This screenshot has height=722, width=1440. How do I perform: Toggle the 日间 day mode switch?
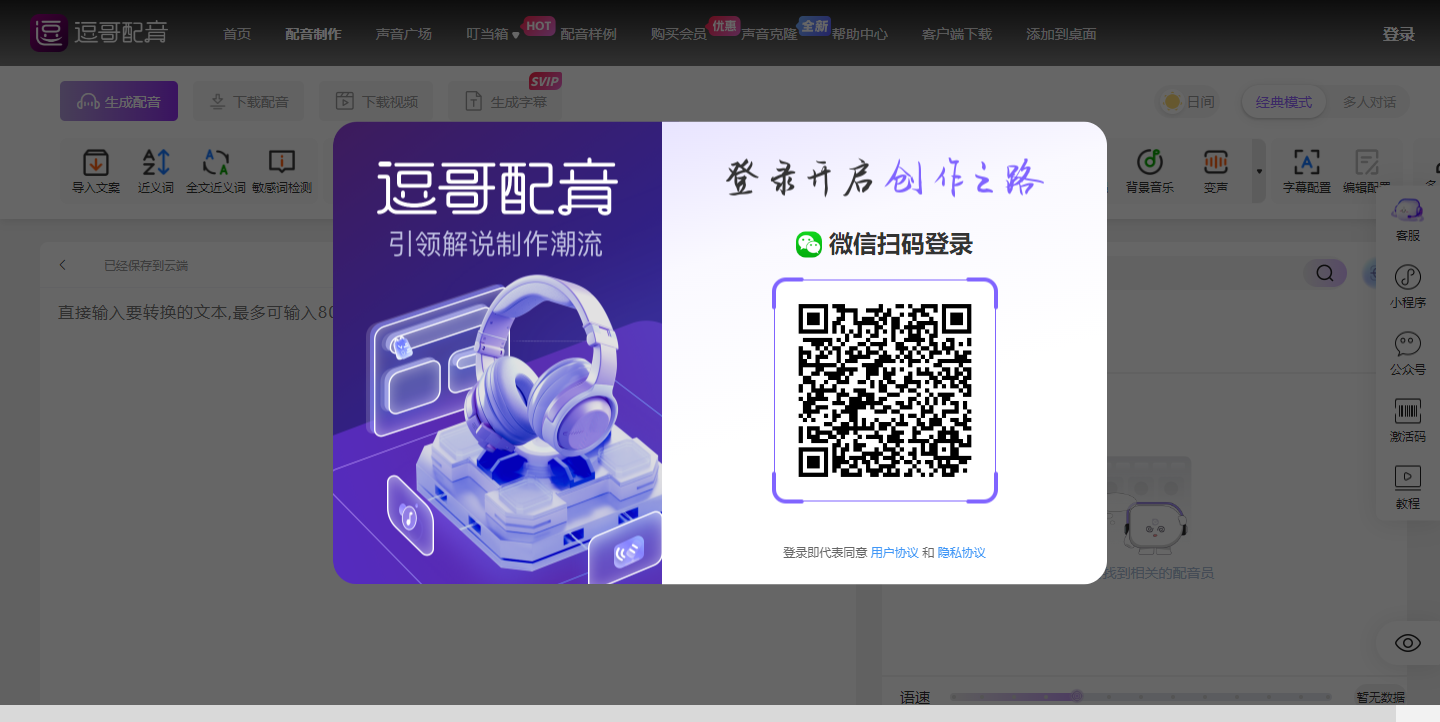tap(1188, 101)
